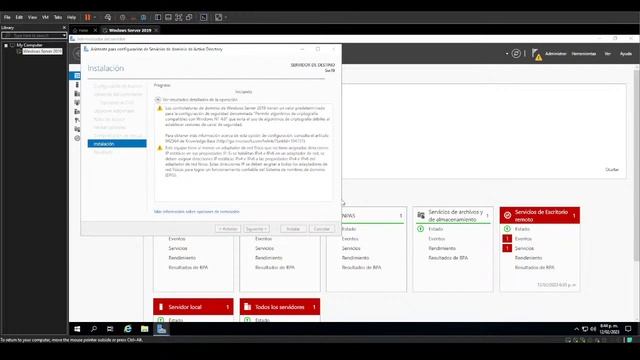This screenshot has height=360, width=640.
Task: Open the Servidor local tile header
Action: 193,307
